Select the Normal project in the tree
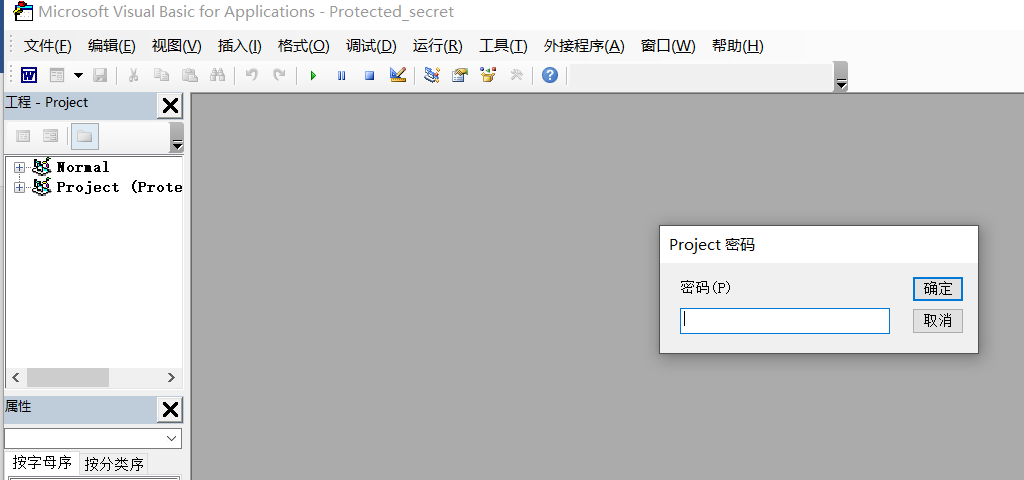 [83, 167]
